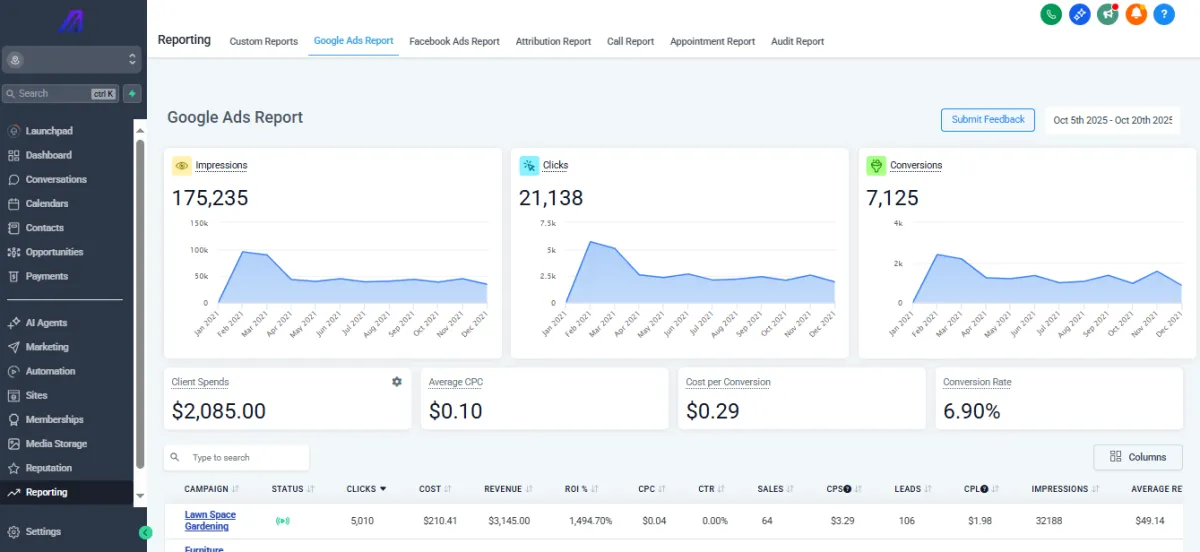The height and width of the screenshot is (552, 1200).
Task: Click the CPS info question mark icon
Action: click(x=847, y=489)
